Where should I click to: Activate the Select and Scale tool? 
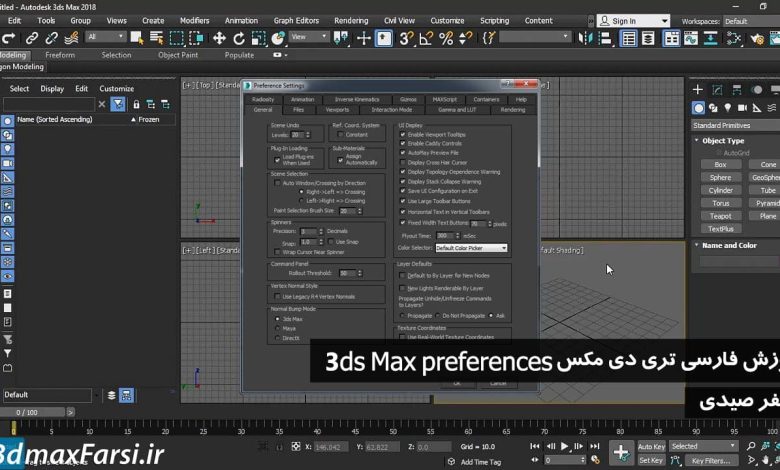tap(259, 38)
